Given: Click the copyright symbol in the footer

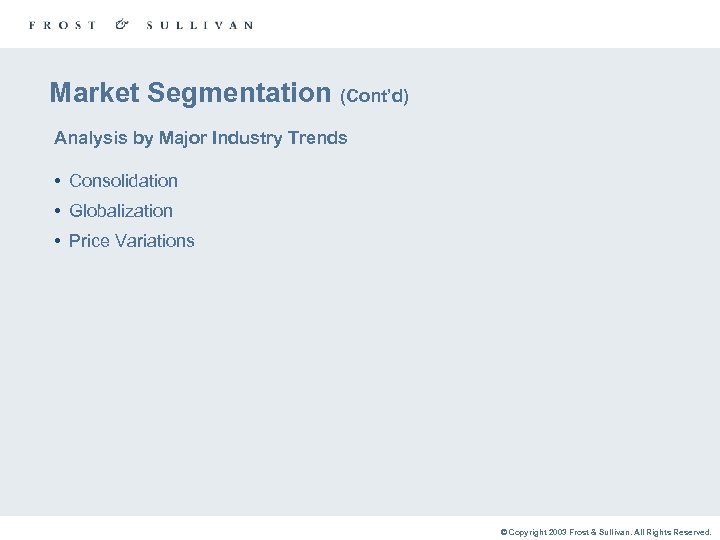Looking at the screenshot, I should coord(504,533).
